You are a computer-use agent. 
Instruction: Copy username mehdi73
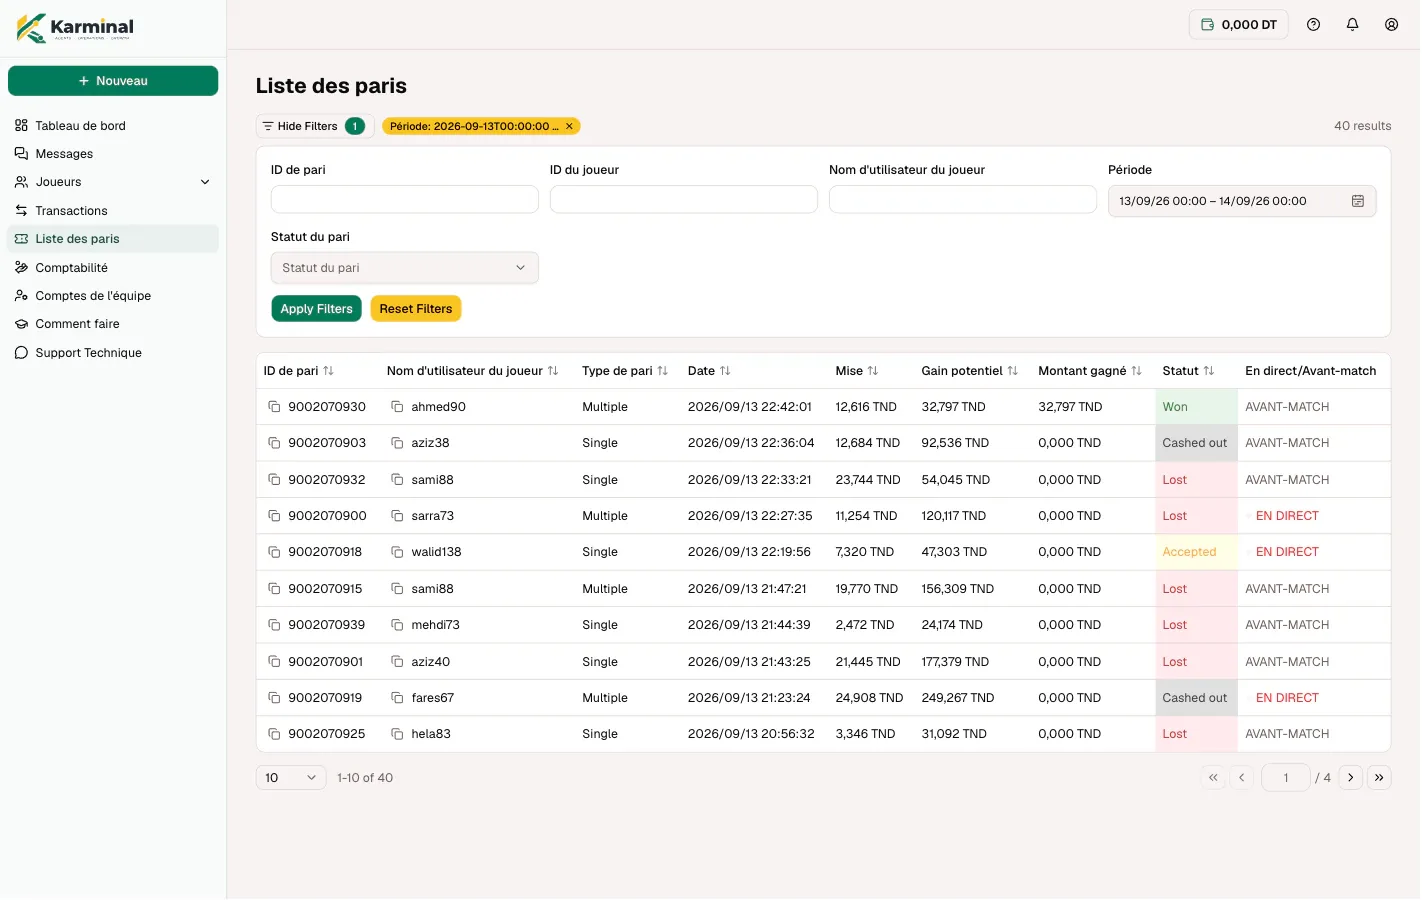point(397,625)
